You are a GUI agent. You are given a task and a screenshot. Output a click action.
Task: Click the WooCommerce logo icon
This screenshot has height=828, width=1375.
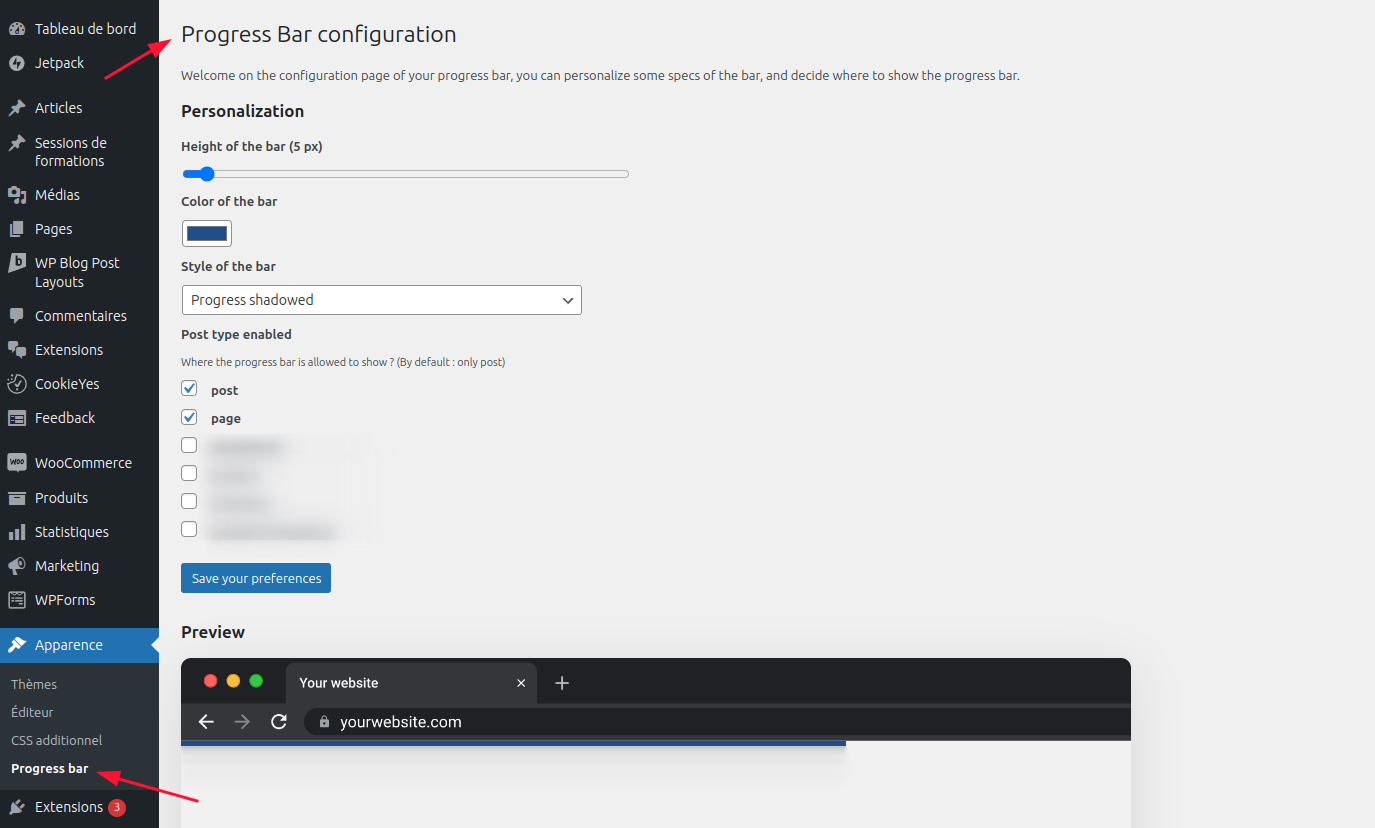[16, 463]
